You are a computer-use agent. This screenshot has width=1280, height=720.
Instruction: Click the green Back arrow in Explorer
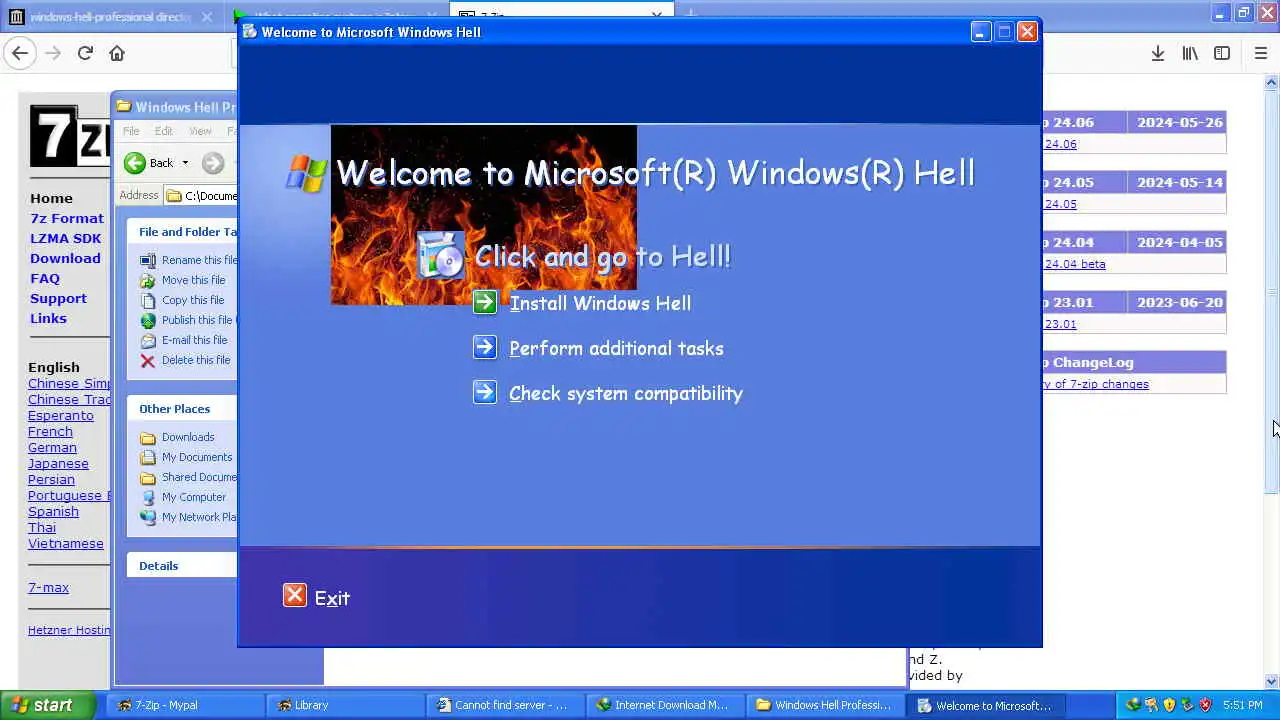tap(135, 162)
